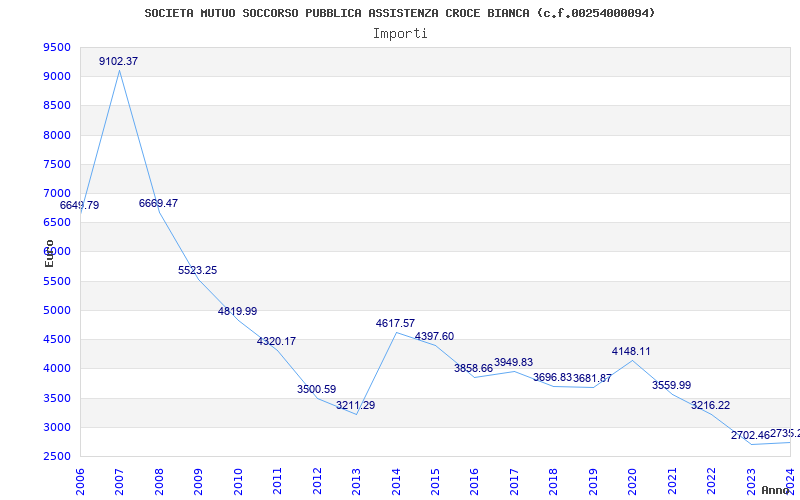Select the 2013 x-axis year label
This screenshot has width=800, height=500.
click(x=356, y=481)
